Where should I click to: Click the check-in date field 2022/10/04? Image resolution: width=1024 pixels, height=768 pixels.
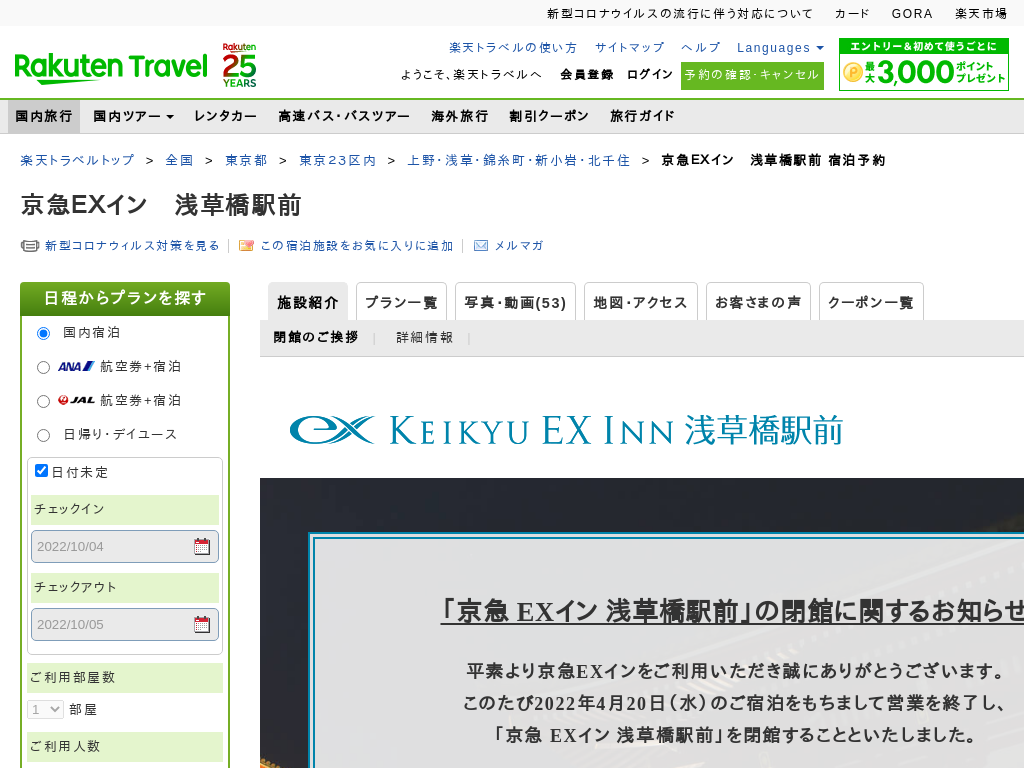[125, 547]
